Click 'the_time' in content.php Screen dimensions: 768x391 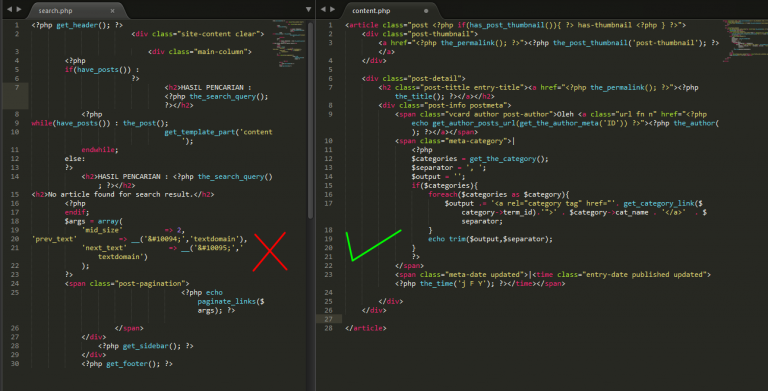pos(436,283)
